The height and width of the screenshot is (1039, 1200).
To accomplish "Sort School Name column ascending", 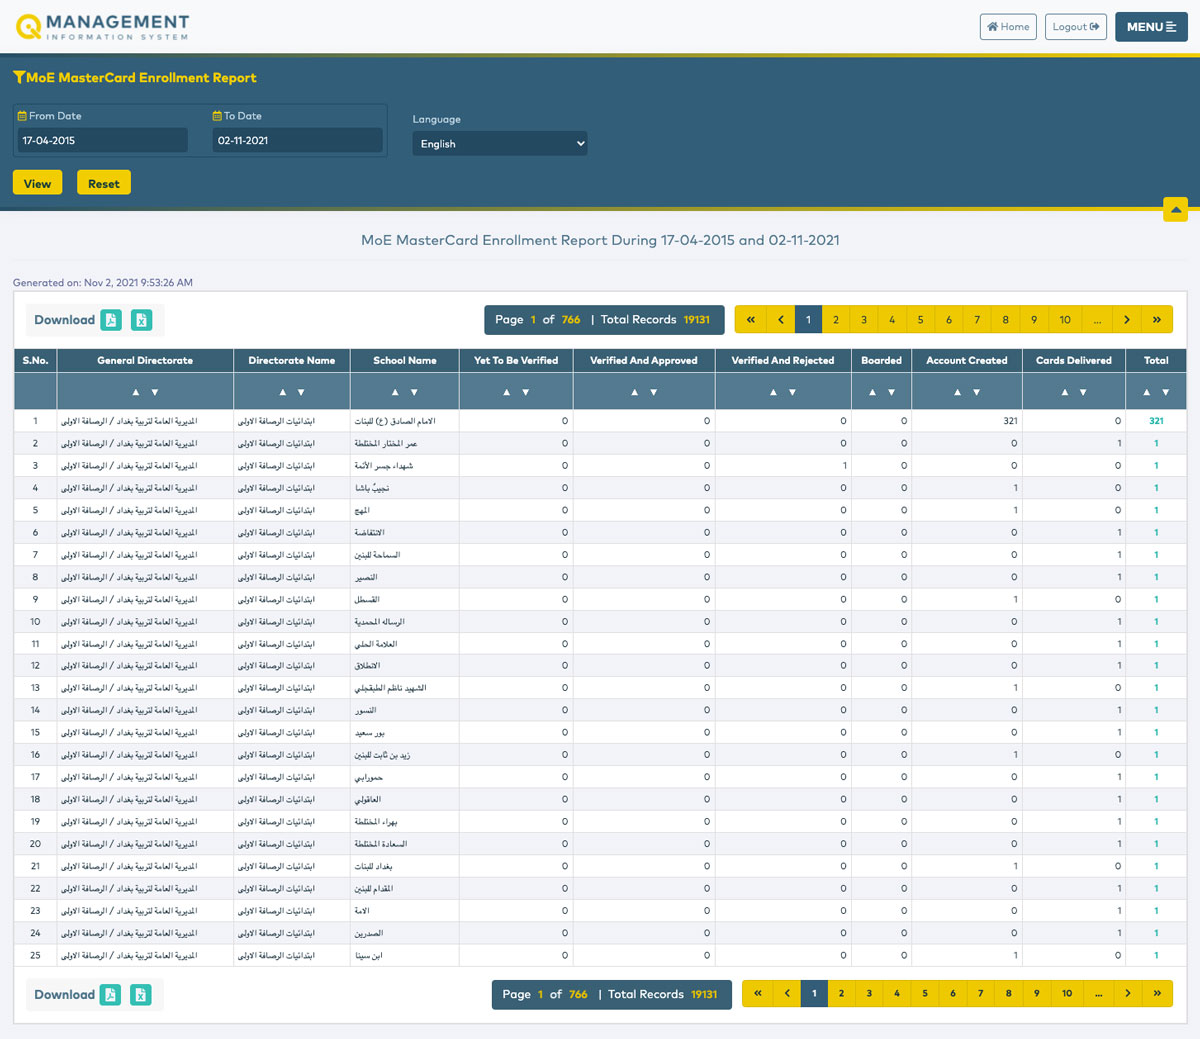I will [x=395, y=392].
